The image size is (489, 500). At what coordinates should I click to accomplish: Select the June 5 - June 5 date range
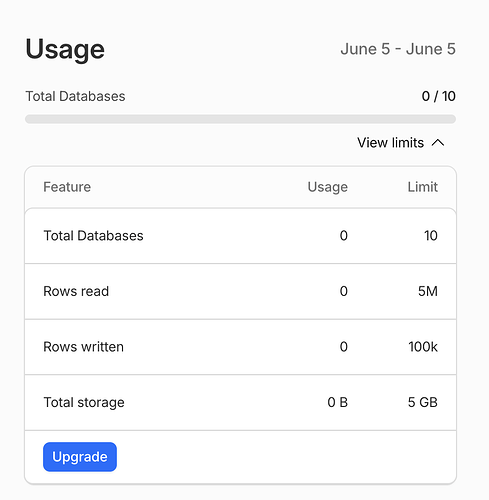tap(398, 49)
